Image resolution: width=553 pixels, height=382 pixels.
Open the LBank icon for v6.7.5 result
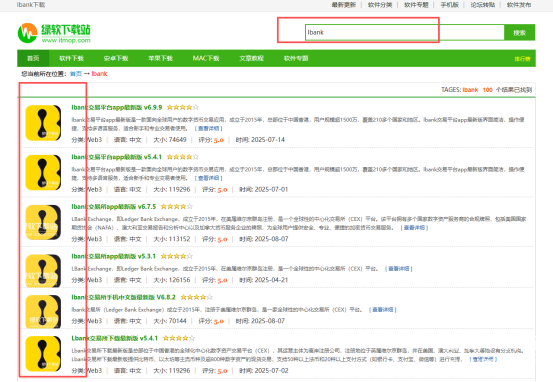coord(43,222)
